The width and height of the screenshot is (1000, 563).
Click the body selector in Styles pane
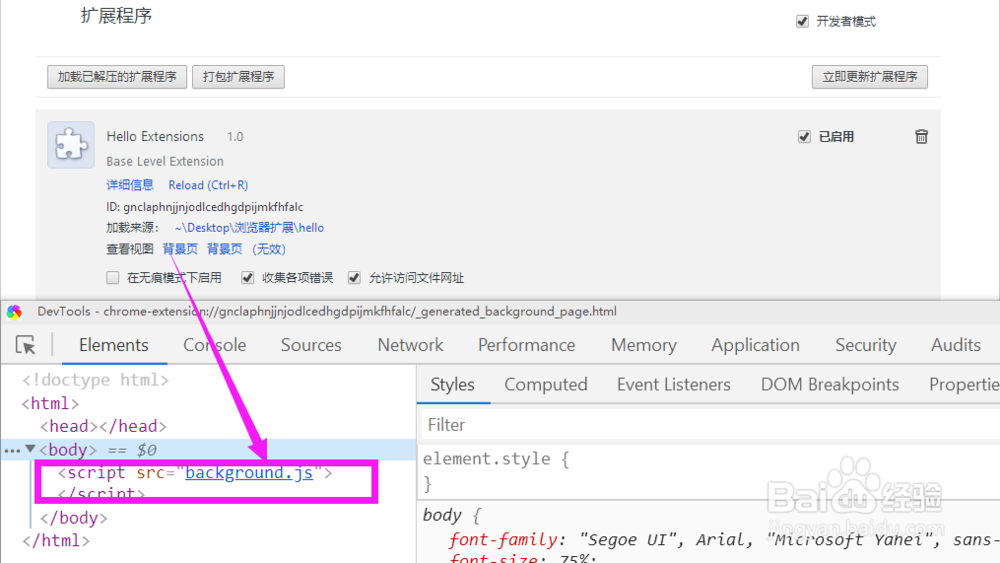click(x=442, y=515)
